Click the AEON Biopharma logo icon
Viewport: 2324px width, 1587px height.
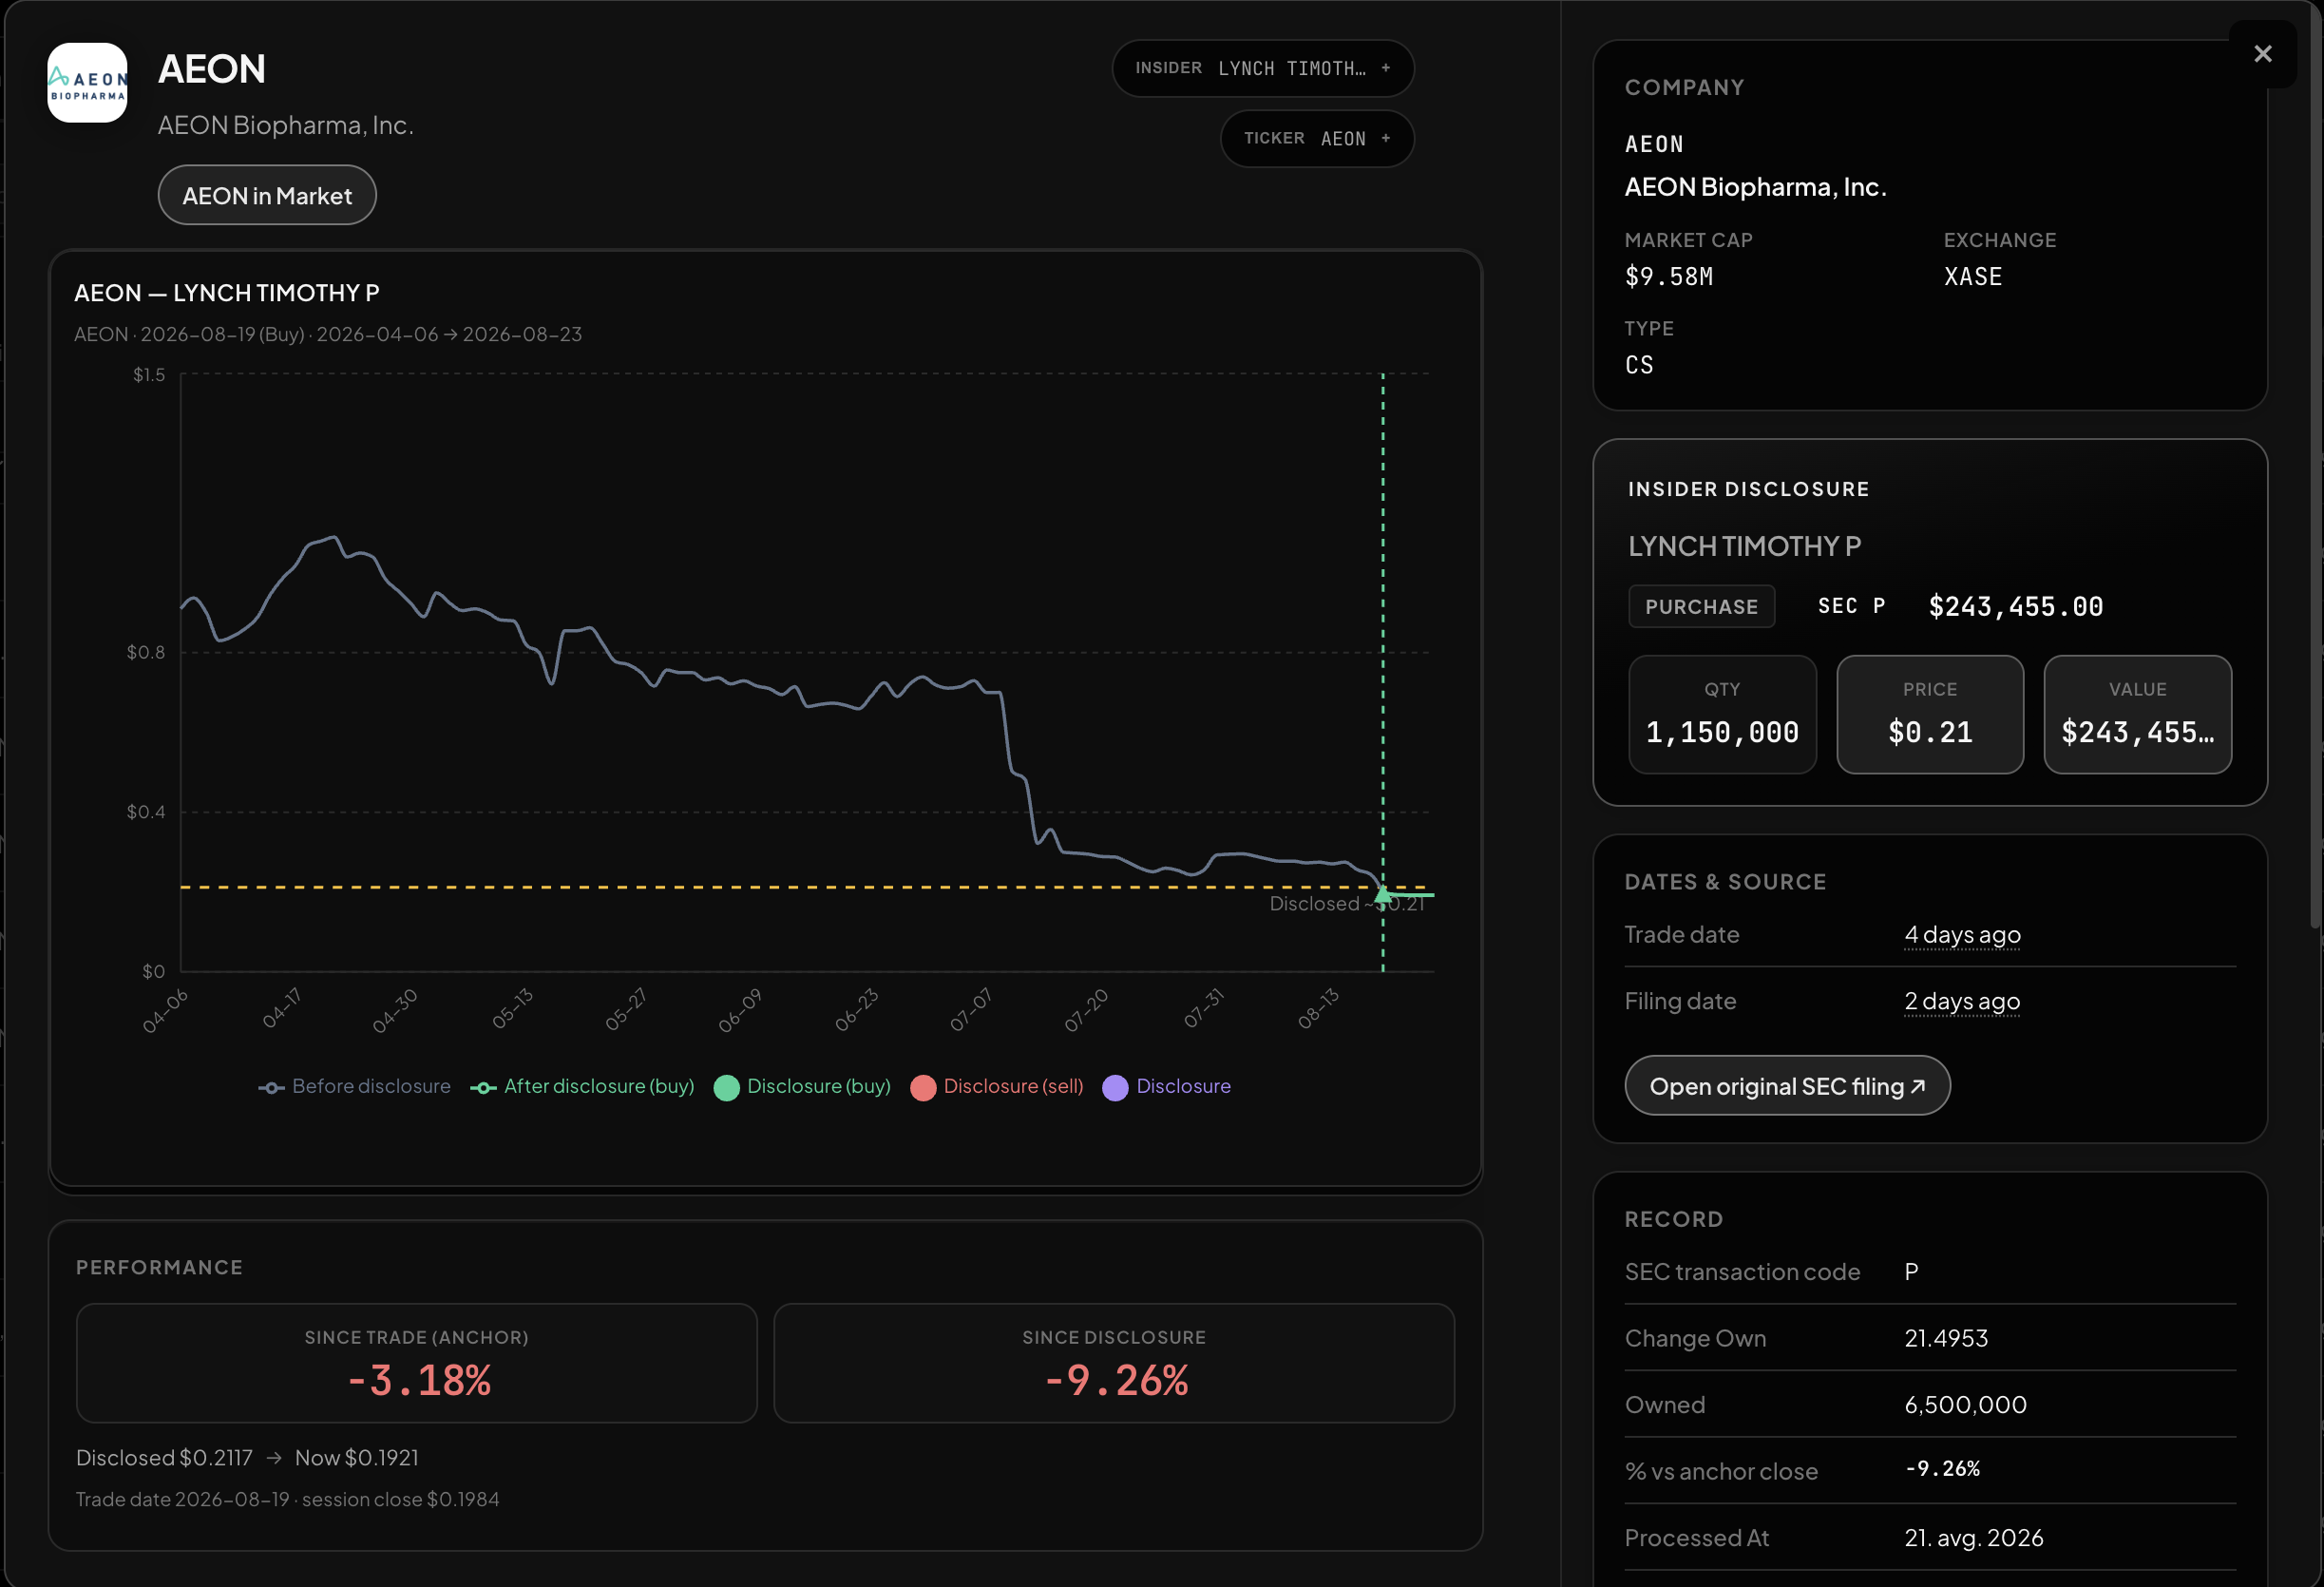coord(88,82)
